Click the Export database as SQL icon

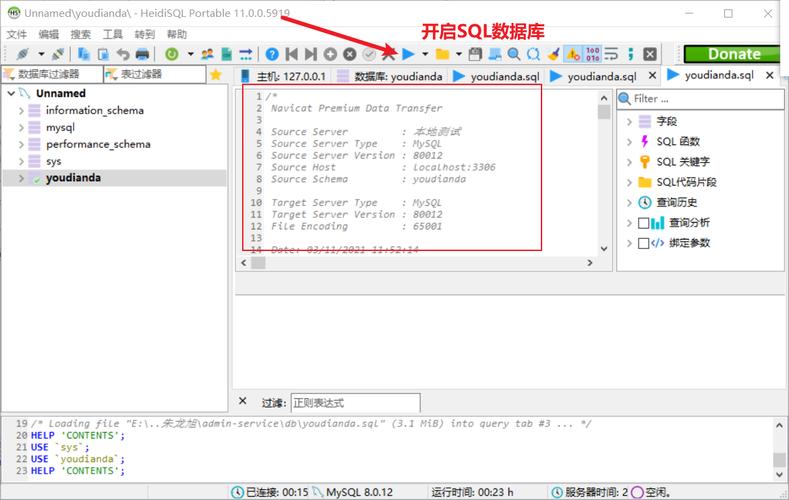226,54
